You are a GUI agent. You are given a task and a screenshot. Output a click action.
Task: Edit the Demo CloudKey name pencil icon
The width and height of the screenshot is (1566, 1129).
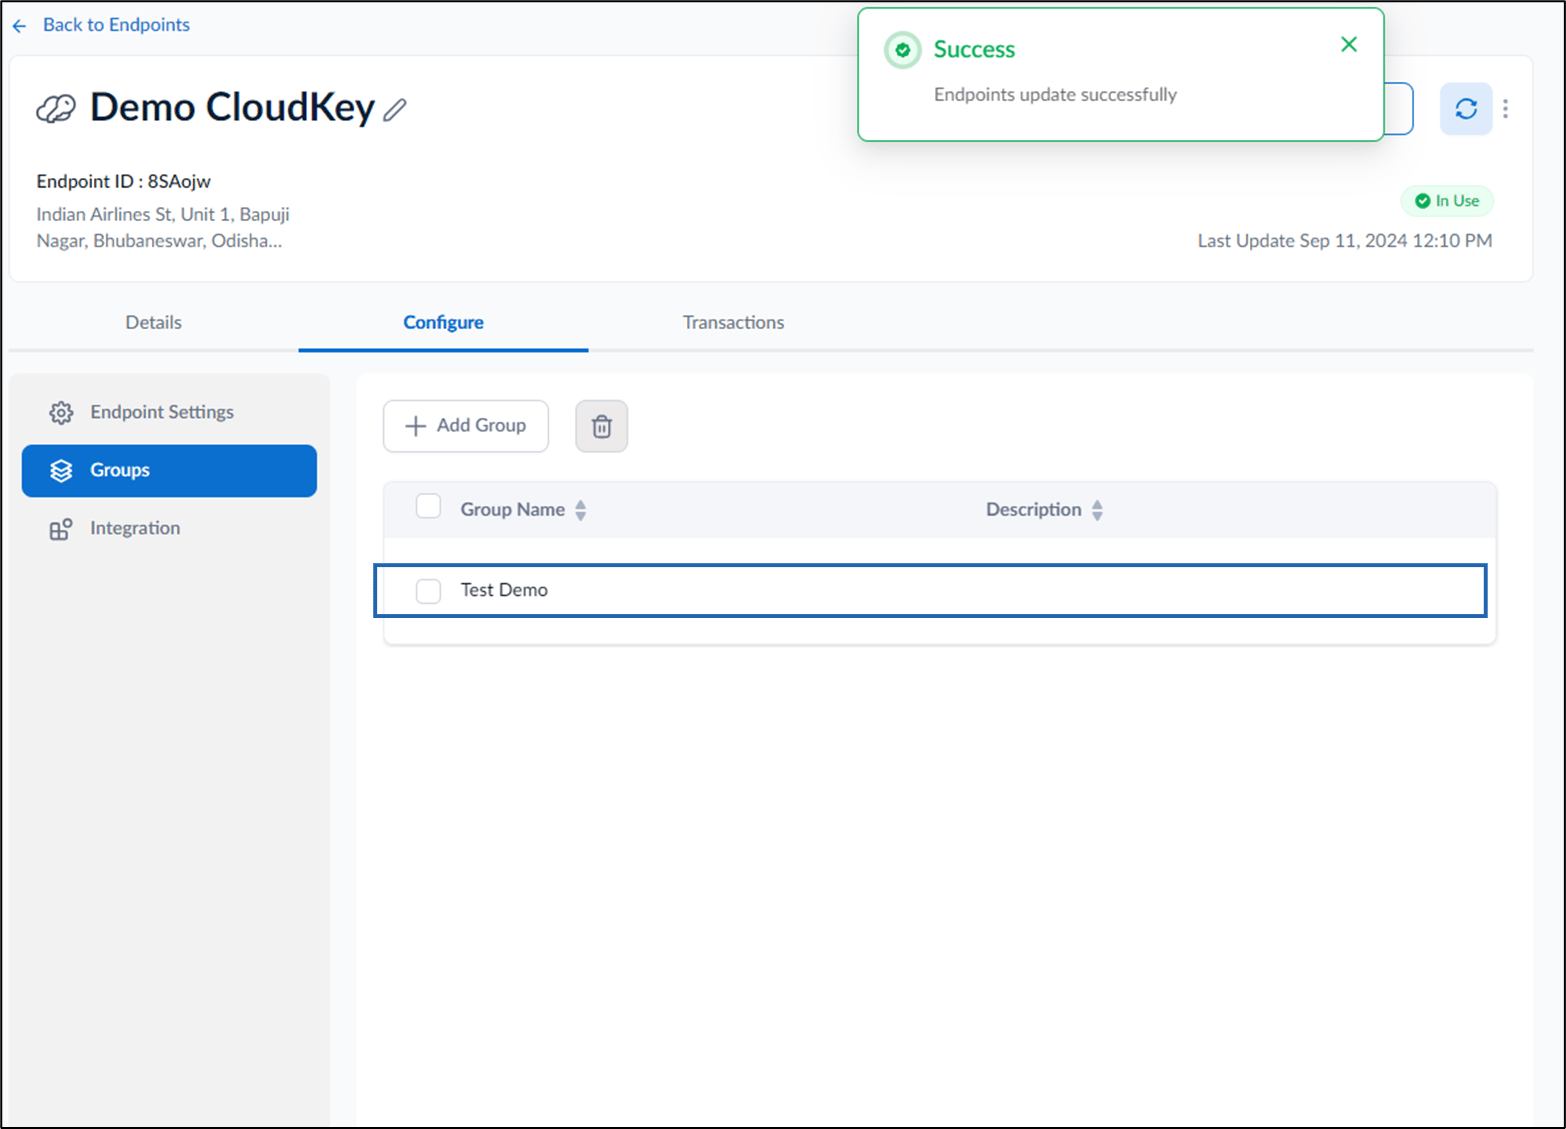pyautogui.click(x=395, y=110)
